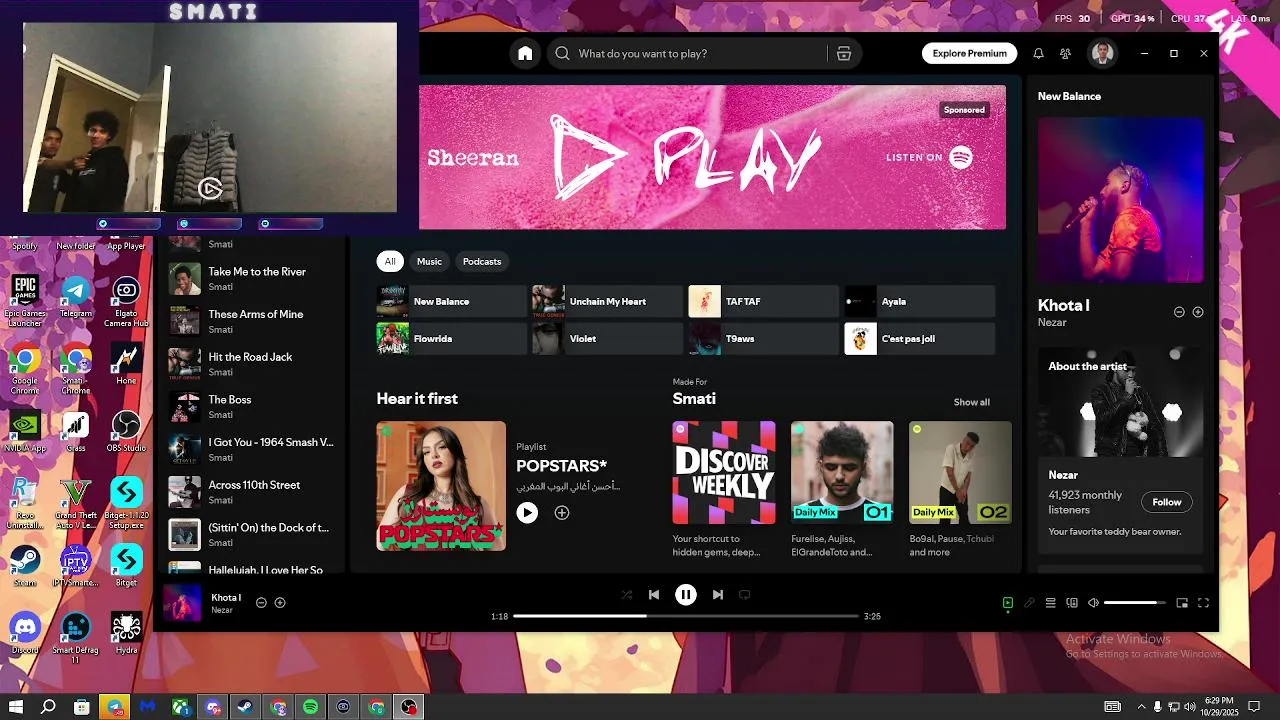Viewport: 1280px width, 720px height.
Task: Open the Ayala shortcut tile
Action: point(920,301)
